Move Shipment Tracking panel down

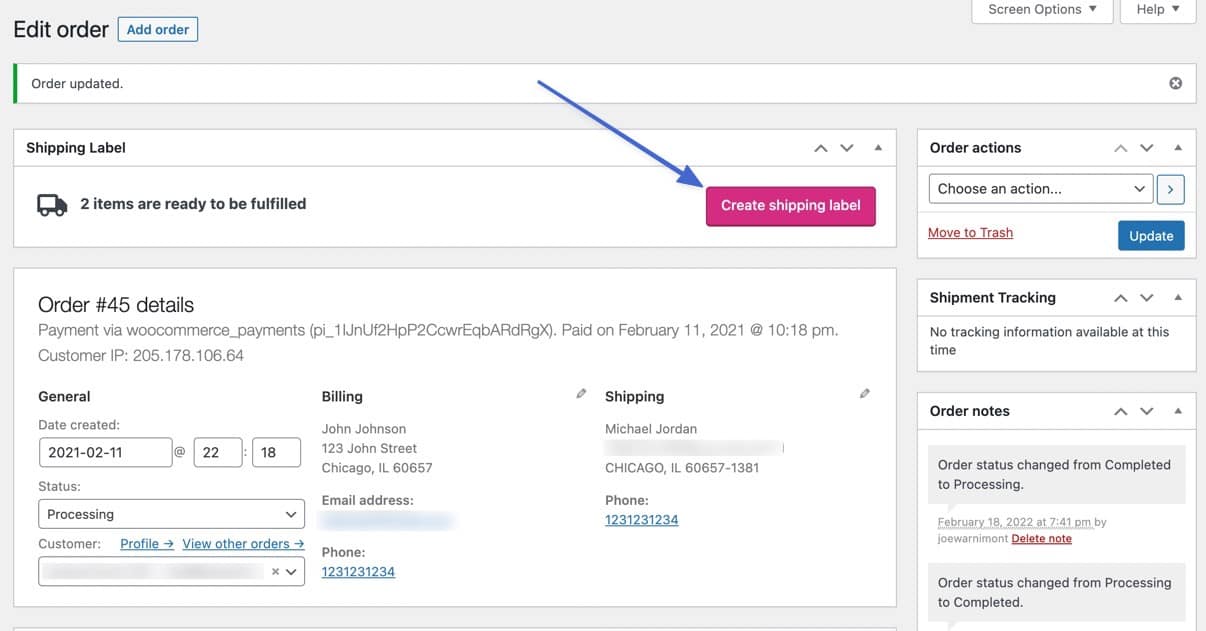pos(1147,298)
